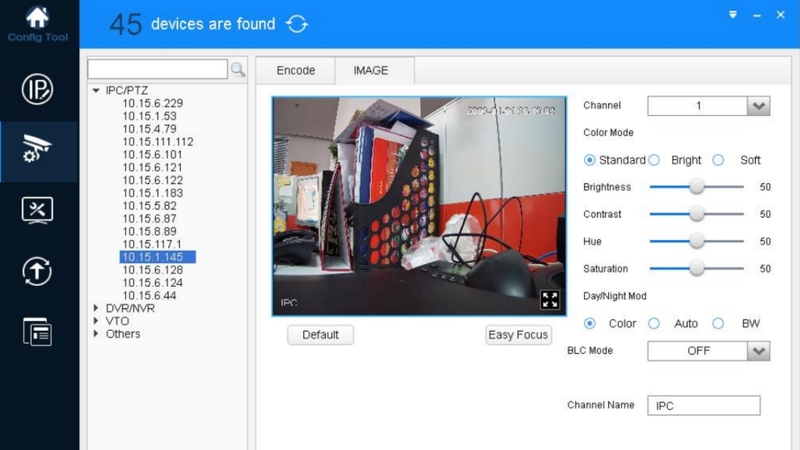The height and width of the screenshot is (450, 800).
Task: Select device 10.15.4.79
Action: click(x=149, y=129)
